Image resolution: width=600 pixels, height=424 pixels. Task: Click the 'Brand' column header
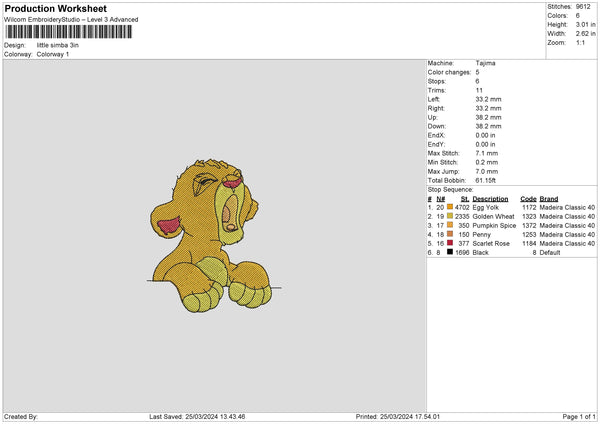[549, 199]
